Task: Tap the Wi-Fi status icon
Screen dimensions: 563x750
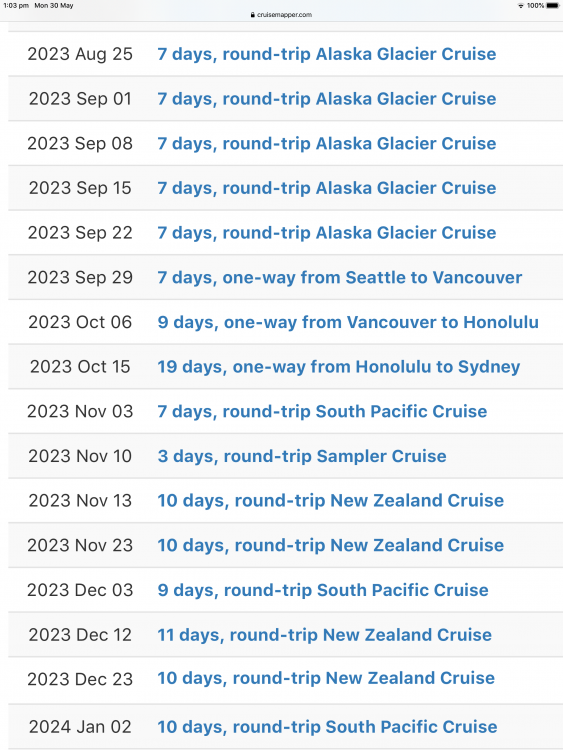Action: click(520, 6)
